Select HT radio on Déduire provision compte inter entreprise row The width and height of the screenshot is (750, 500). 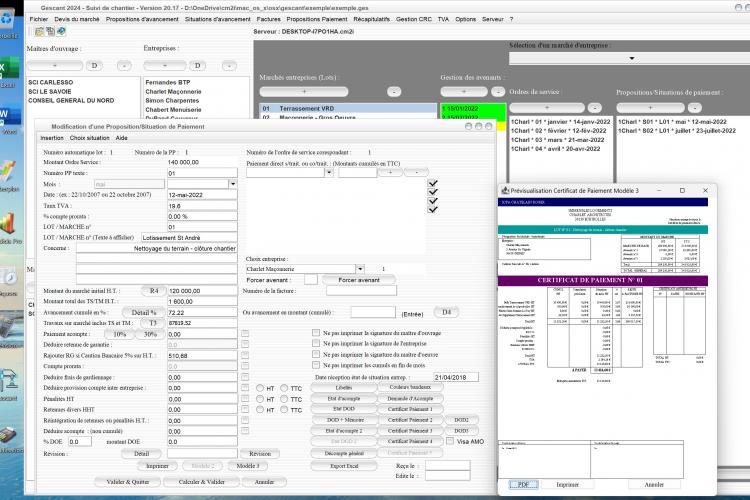point(260,388)
